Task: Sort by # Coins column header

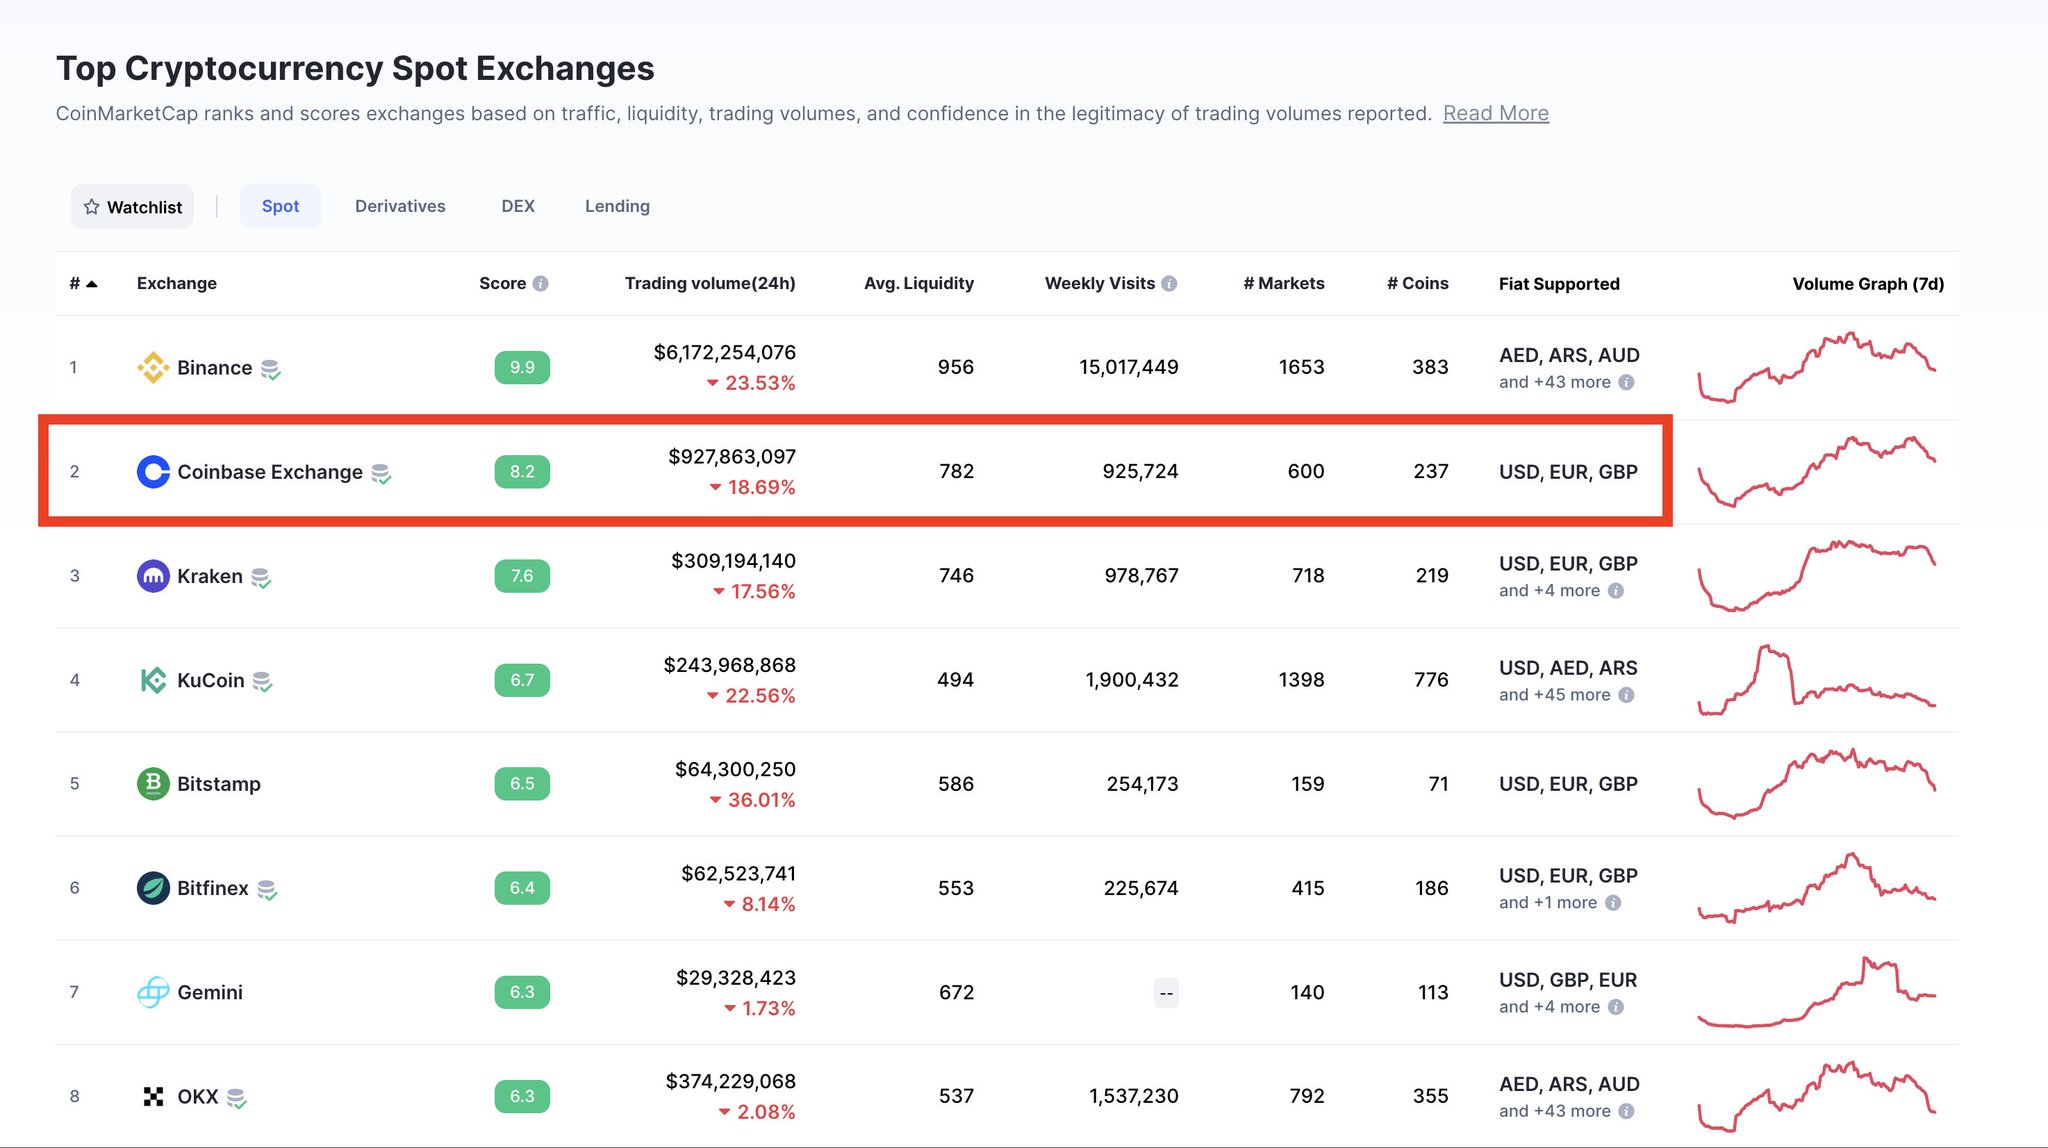Action: [x=1418, y=283]
